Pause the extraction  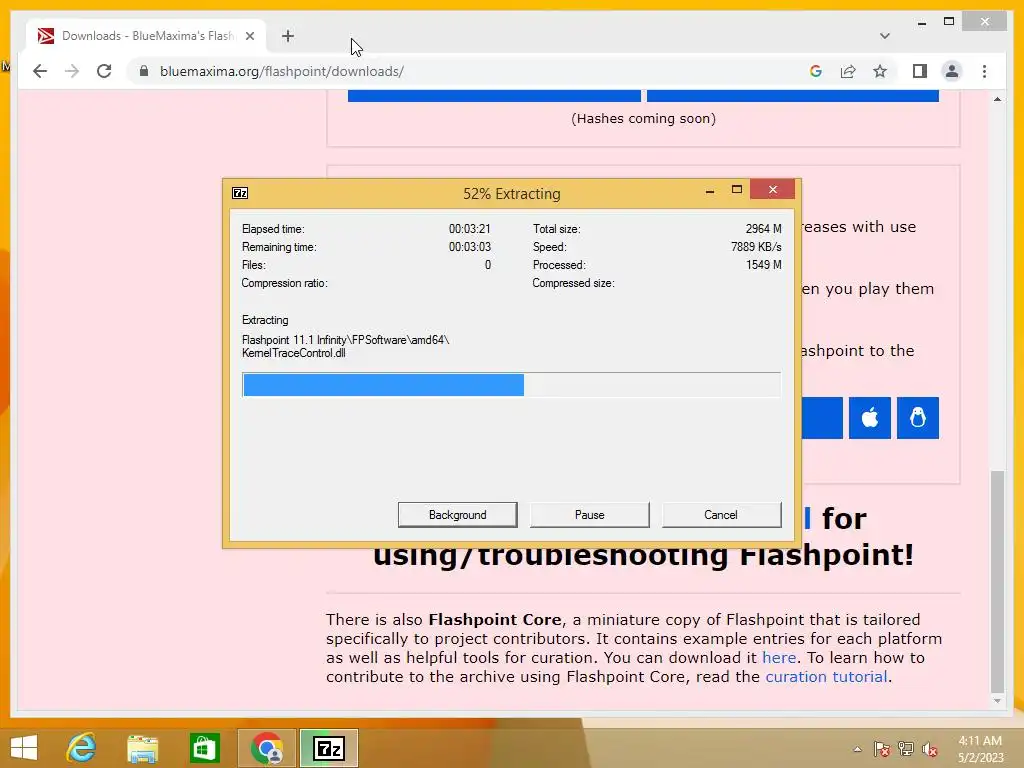tap(589, 515)
